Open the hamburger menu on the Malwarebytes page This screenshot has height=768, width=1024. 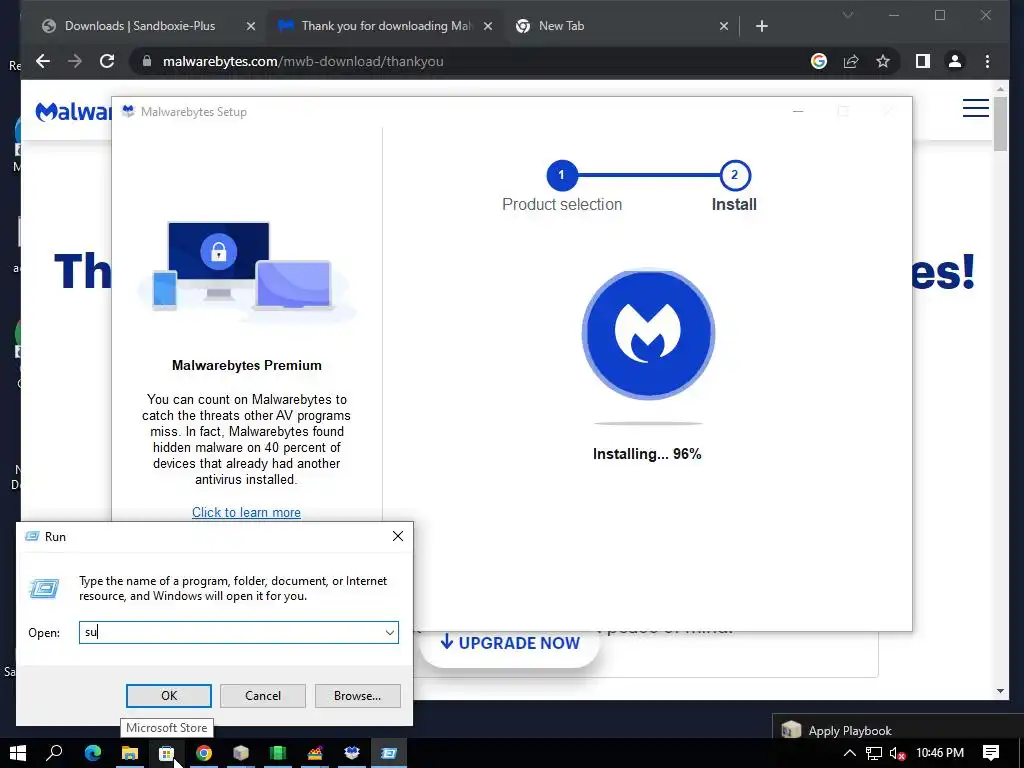(x=976, y=108)
